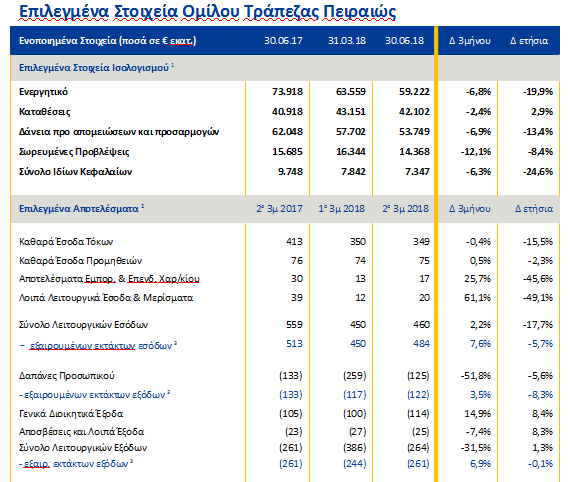Click the blue percentage 7,6%

(x=480, y=344)
